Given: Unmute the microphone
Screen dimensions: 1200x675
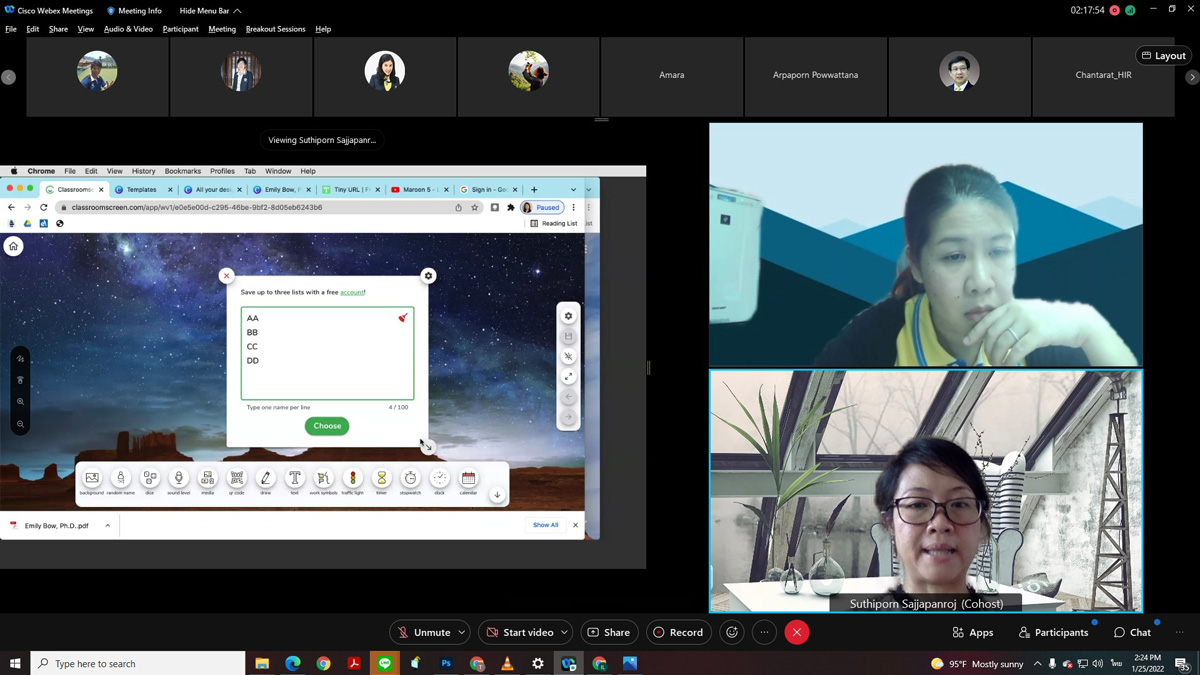Looking at the screenshot, I should 423,632.
